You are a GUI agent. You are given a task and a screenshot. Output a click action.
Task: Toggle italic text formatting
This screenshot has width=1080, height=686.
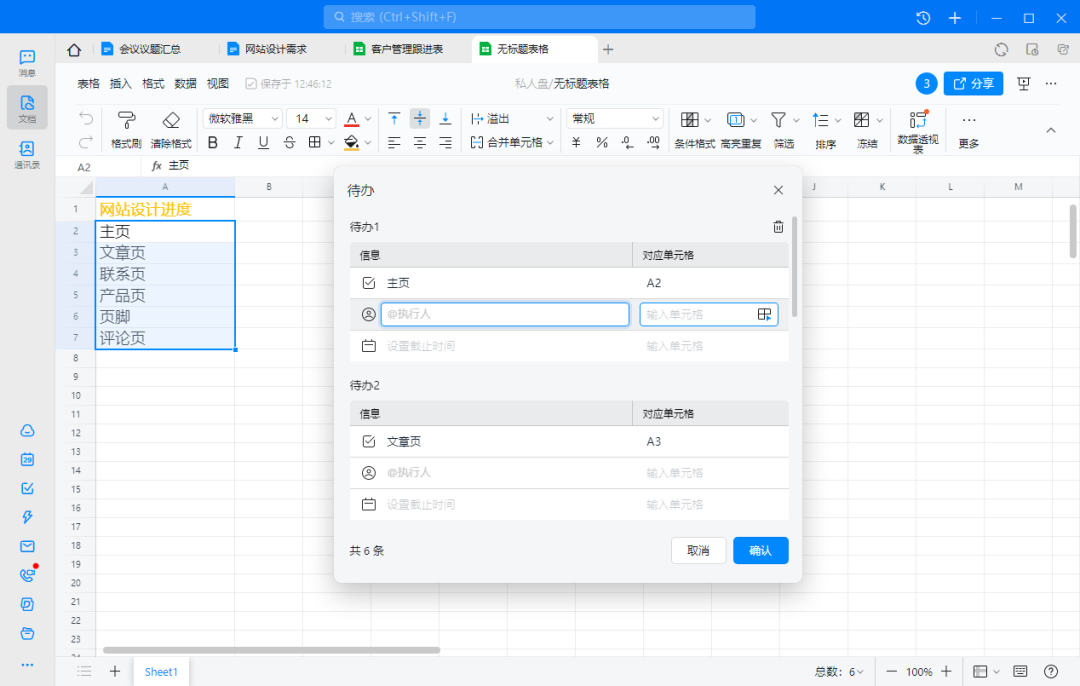coord(238,143)
